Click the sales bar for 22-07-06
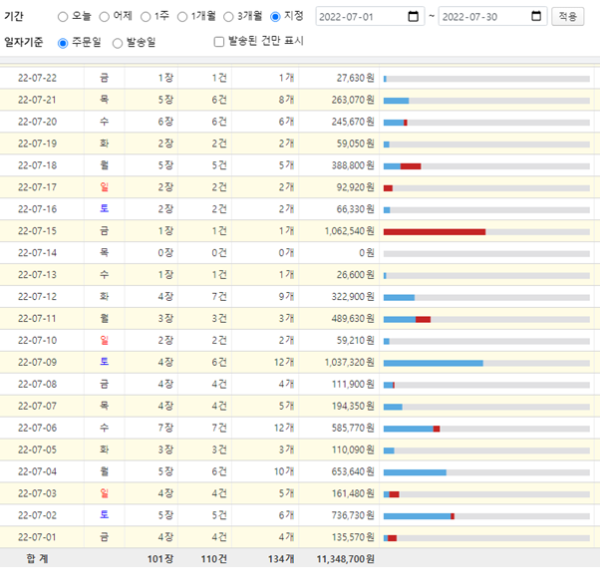This screenshot has width=600, height=572. pyautogui.click(x=486, y=429)
